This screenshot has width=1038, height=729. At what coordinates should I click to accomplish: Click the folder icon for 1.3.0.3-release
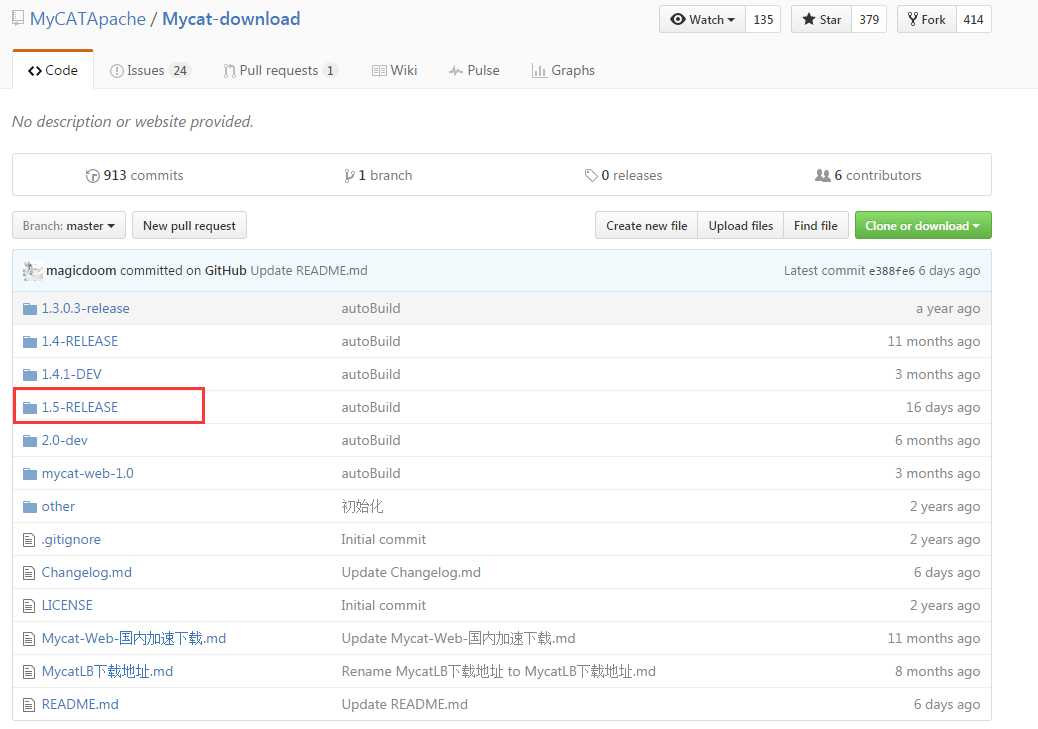pos(30,309)
